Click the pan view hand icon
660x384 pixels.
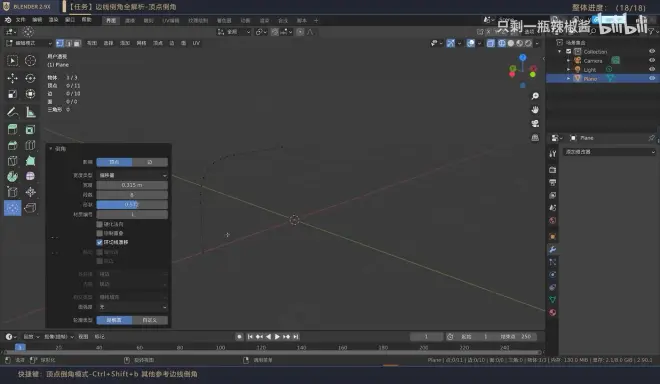[535, 109]
